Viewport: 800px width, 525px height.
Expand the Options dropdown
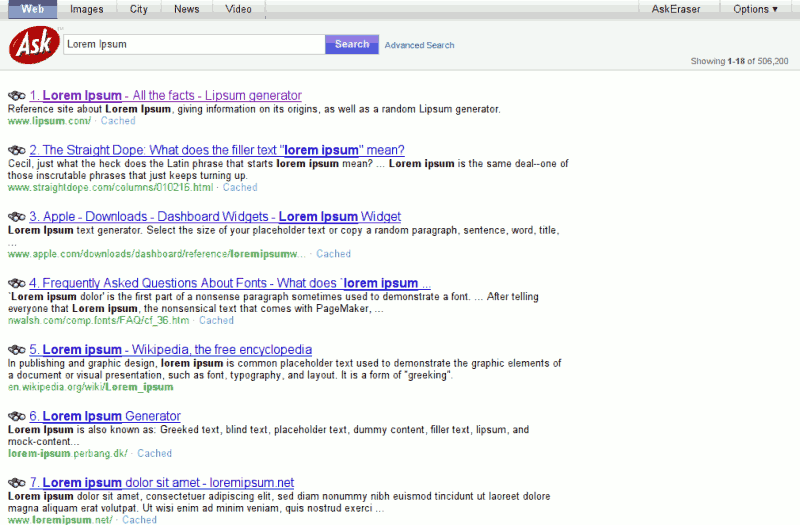755,9
